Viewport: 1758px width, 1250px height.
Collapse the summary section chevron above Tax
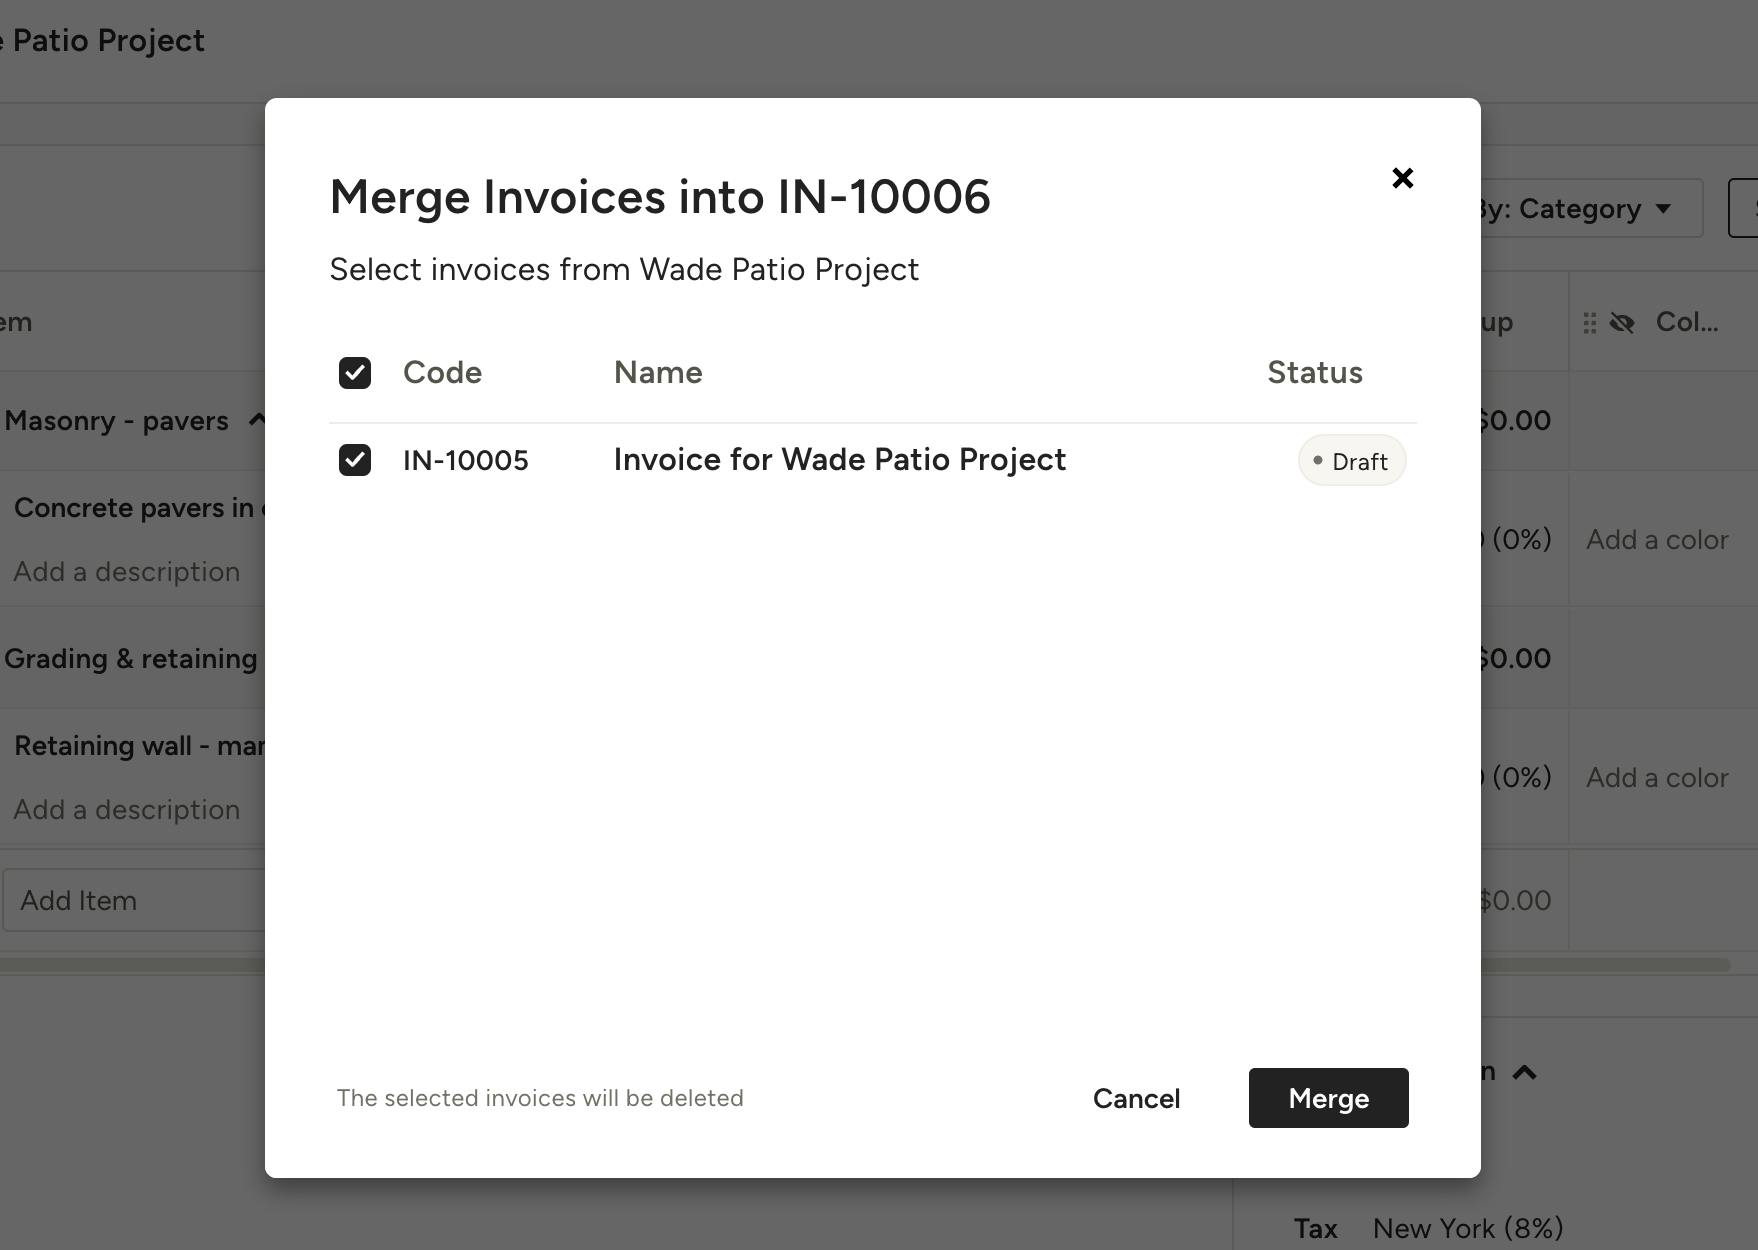(x=1524, y=1073)
